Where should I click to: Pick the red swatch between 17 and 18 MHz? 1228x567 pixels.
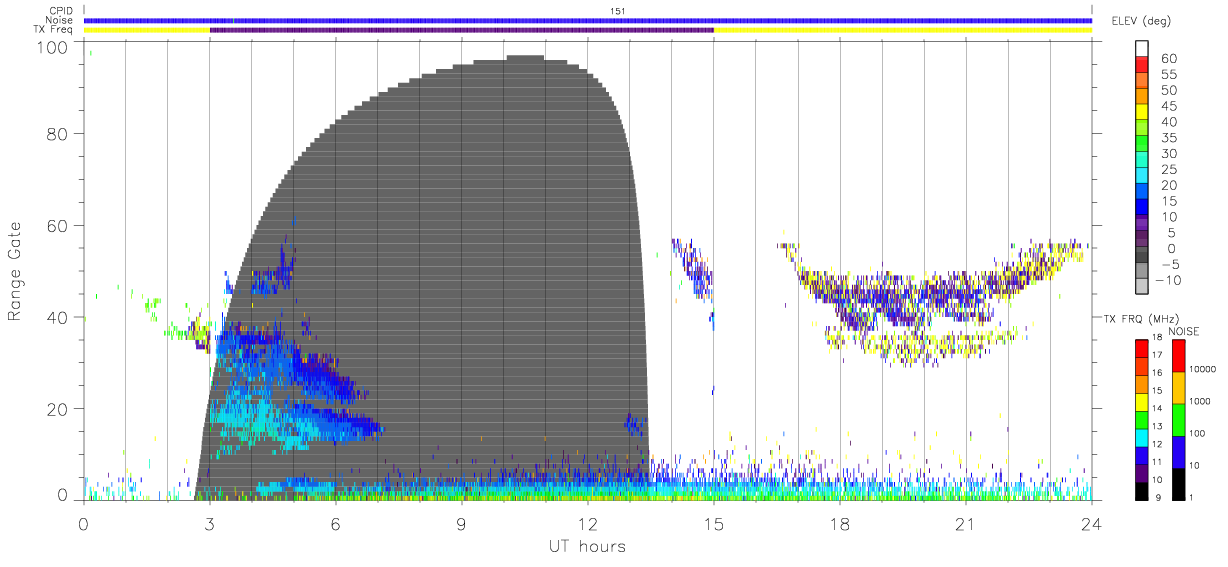[x=1142, y=349]
